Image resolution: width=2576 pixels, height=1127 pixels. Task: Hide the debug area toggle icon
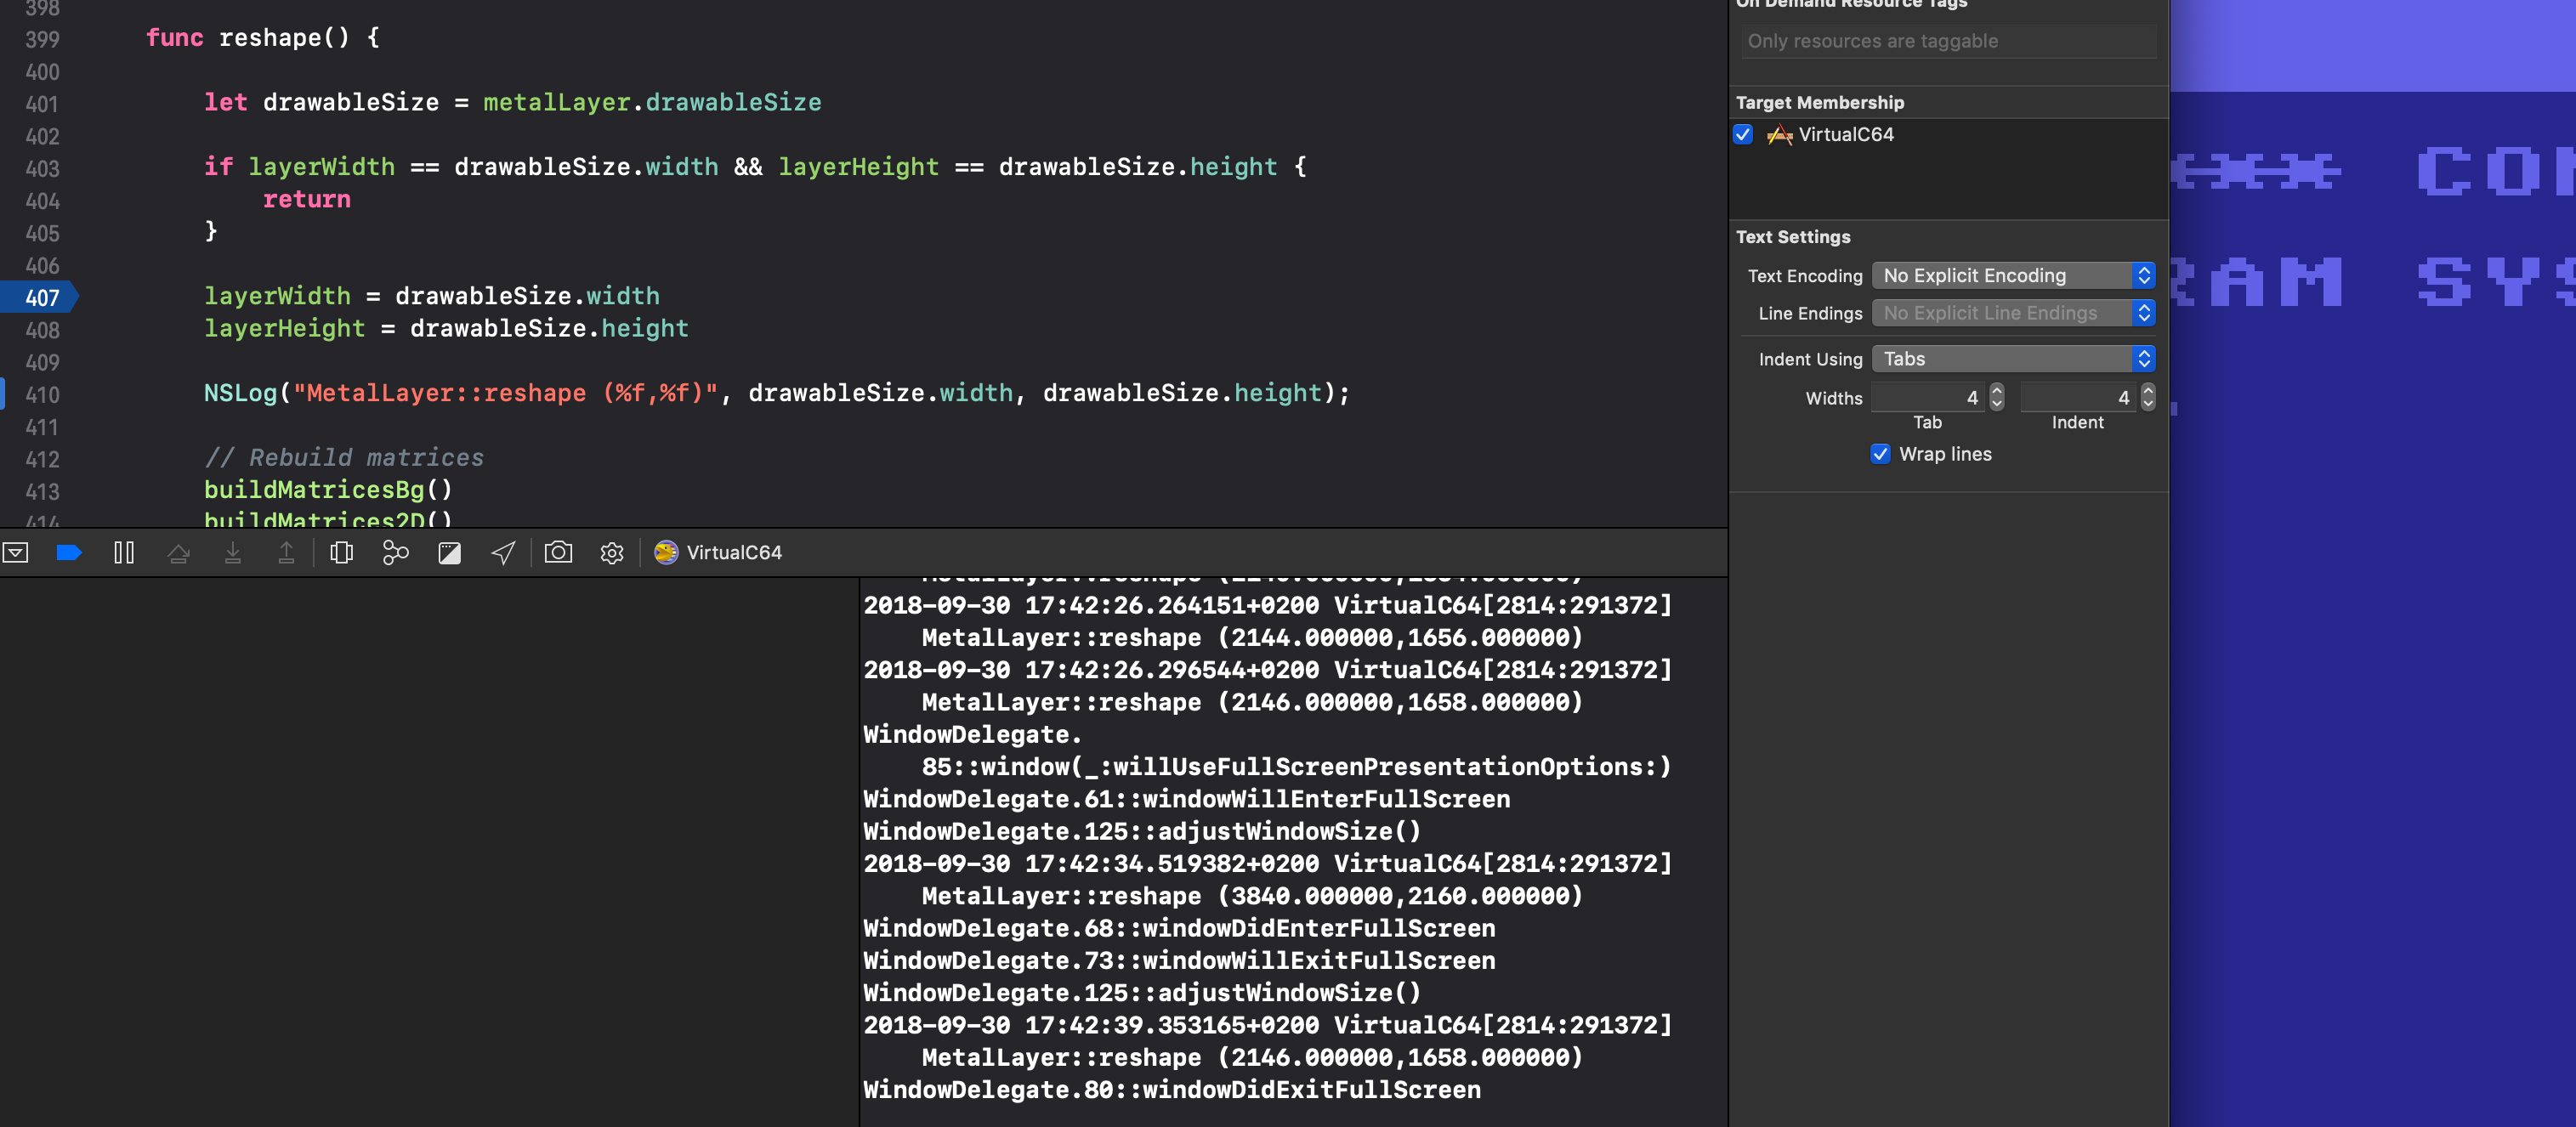[15, 552]
